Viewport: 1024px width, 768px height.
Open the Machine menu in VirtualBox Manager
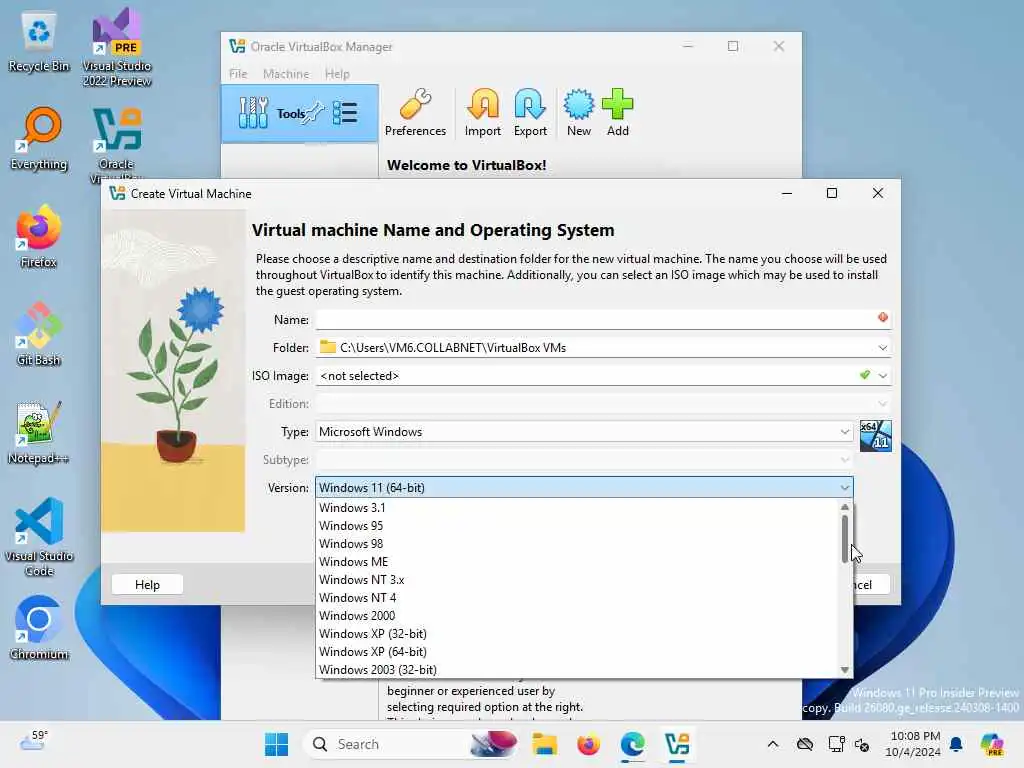tap(286, 74)
